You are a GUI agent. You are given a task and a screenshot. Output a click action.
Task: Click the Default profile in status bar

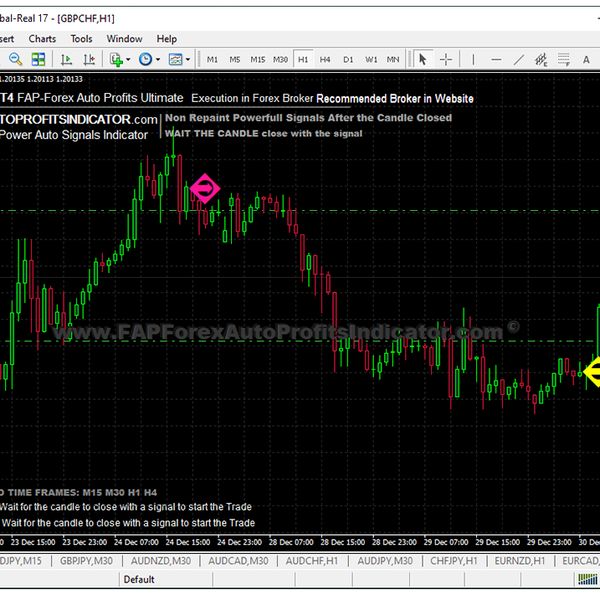click(139, 579)
